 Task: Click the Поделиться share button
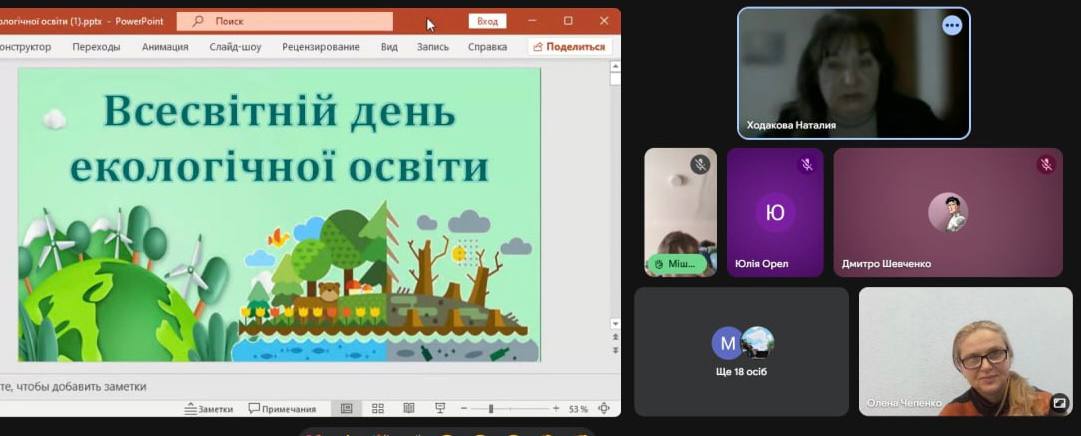tap(569, 47)
